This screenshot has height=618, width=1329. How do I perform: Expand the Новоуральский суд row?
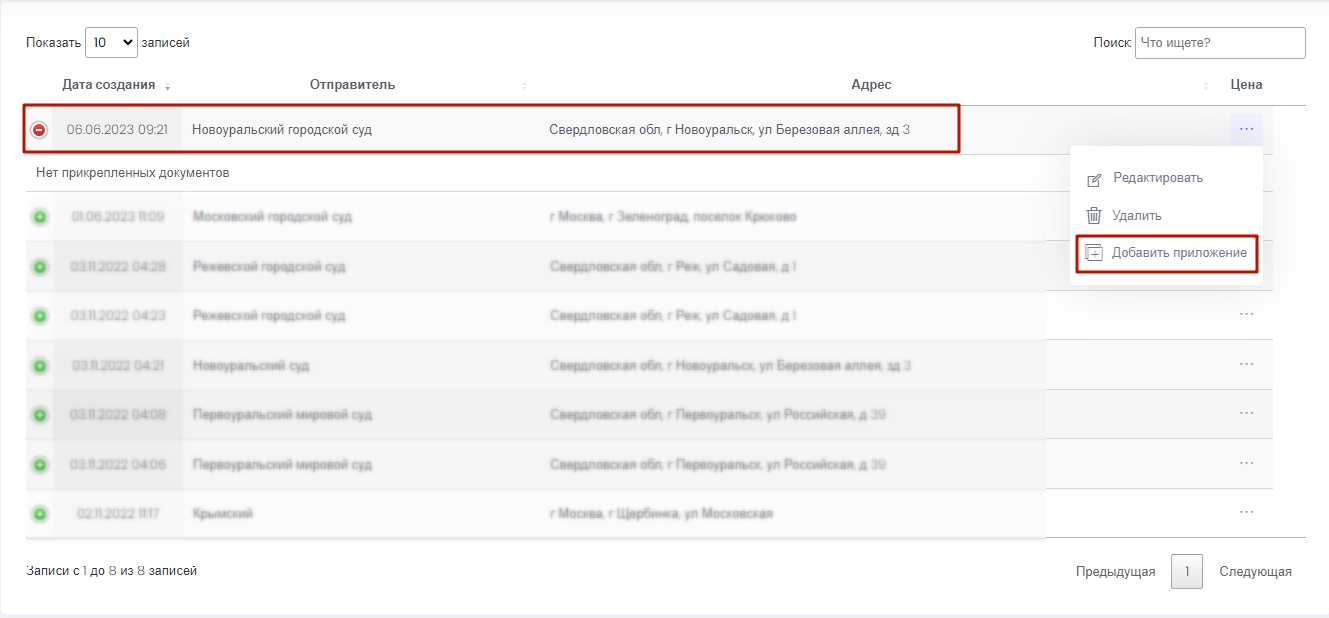[39, 366]
